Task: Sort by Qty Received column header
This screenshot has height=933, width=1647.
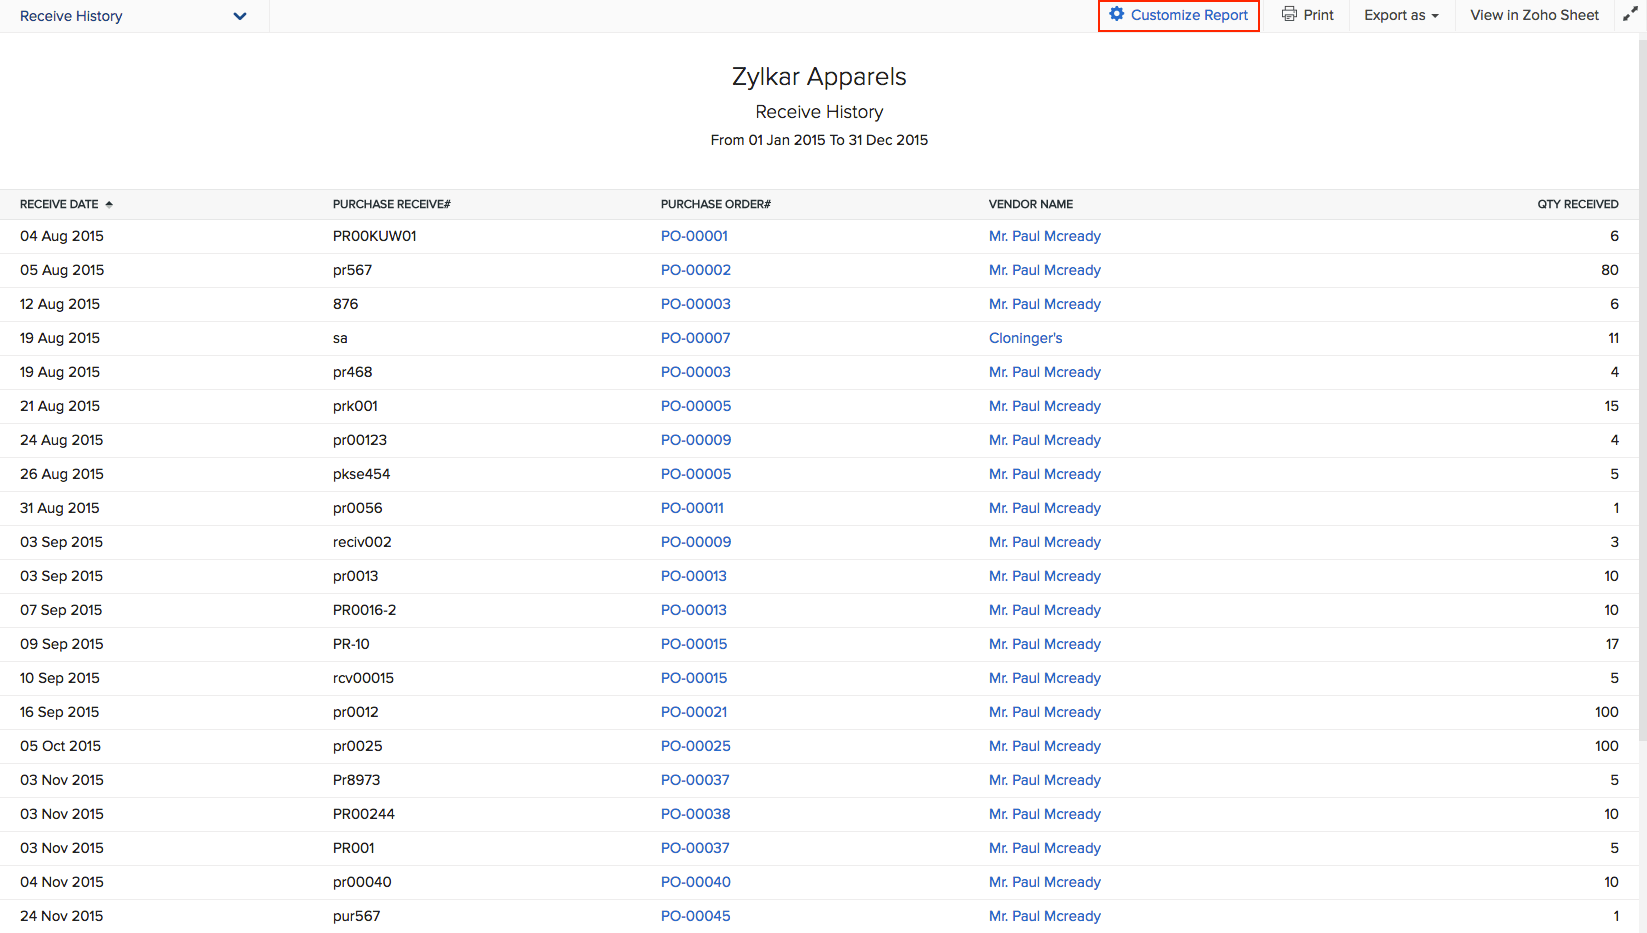Action: click(x=1577, y=204)
